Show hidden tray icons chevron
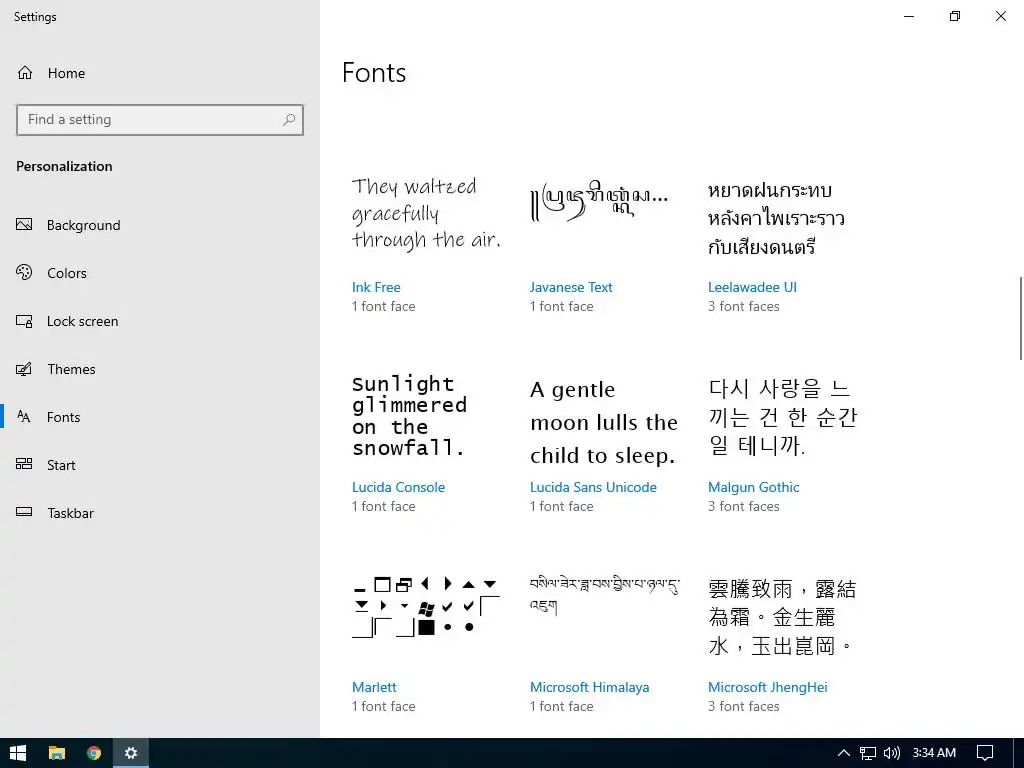 click(x=843, y=753)
